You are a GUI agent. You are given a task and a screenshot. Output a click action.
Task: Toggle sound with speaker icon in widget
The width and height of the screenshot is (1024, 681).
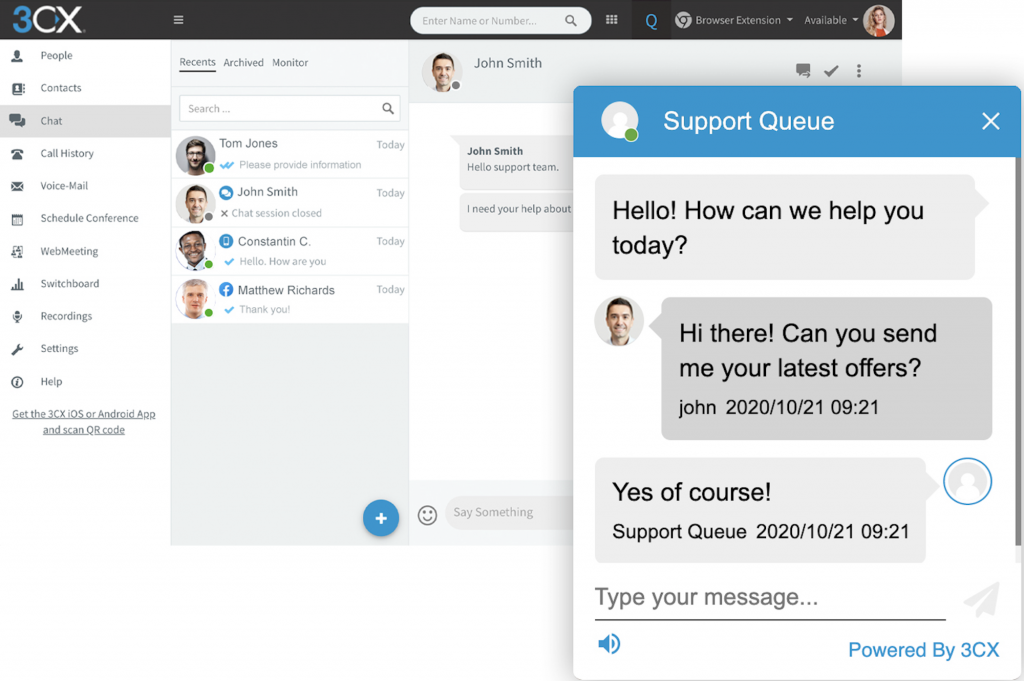pos(608,644)
